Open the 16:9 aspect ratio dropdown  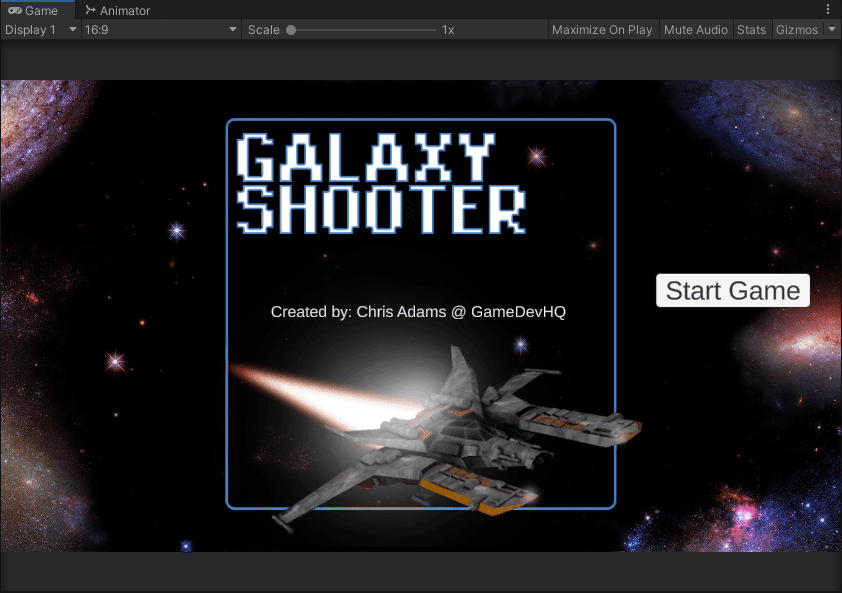pos(160,30)
